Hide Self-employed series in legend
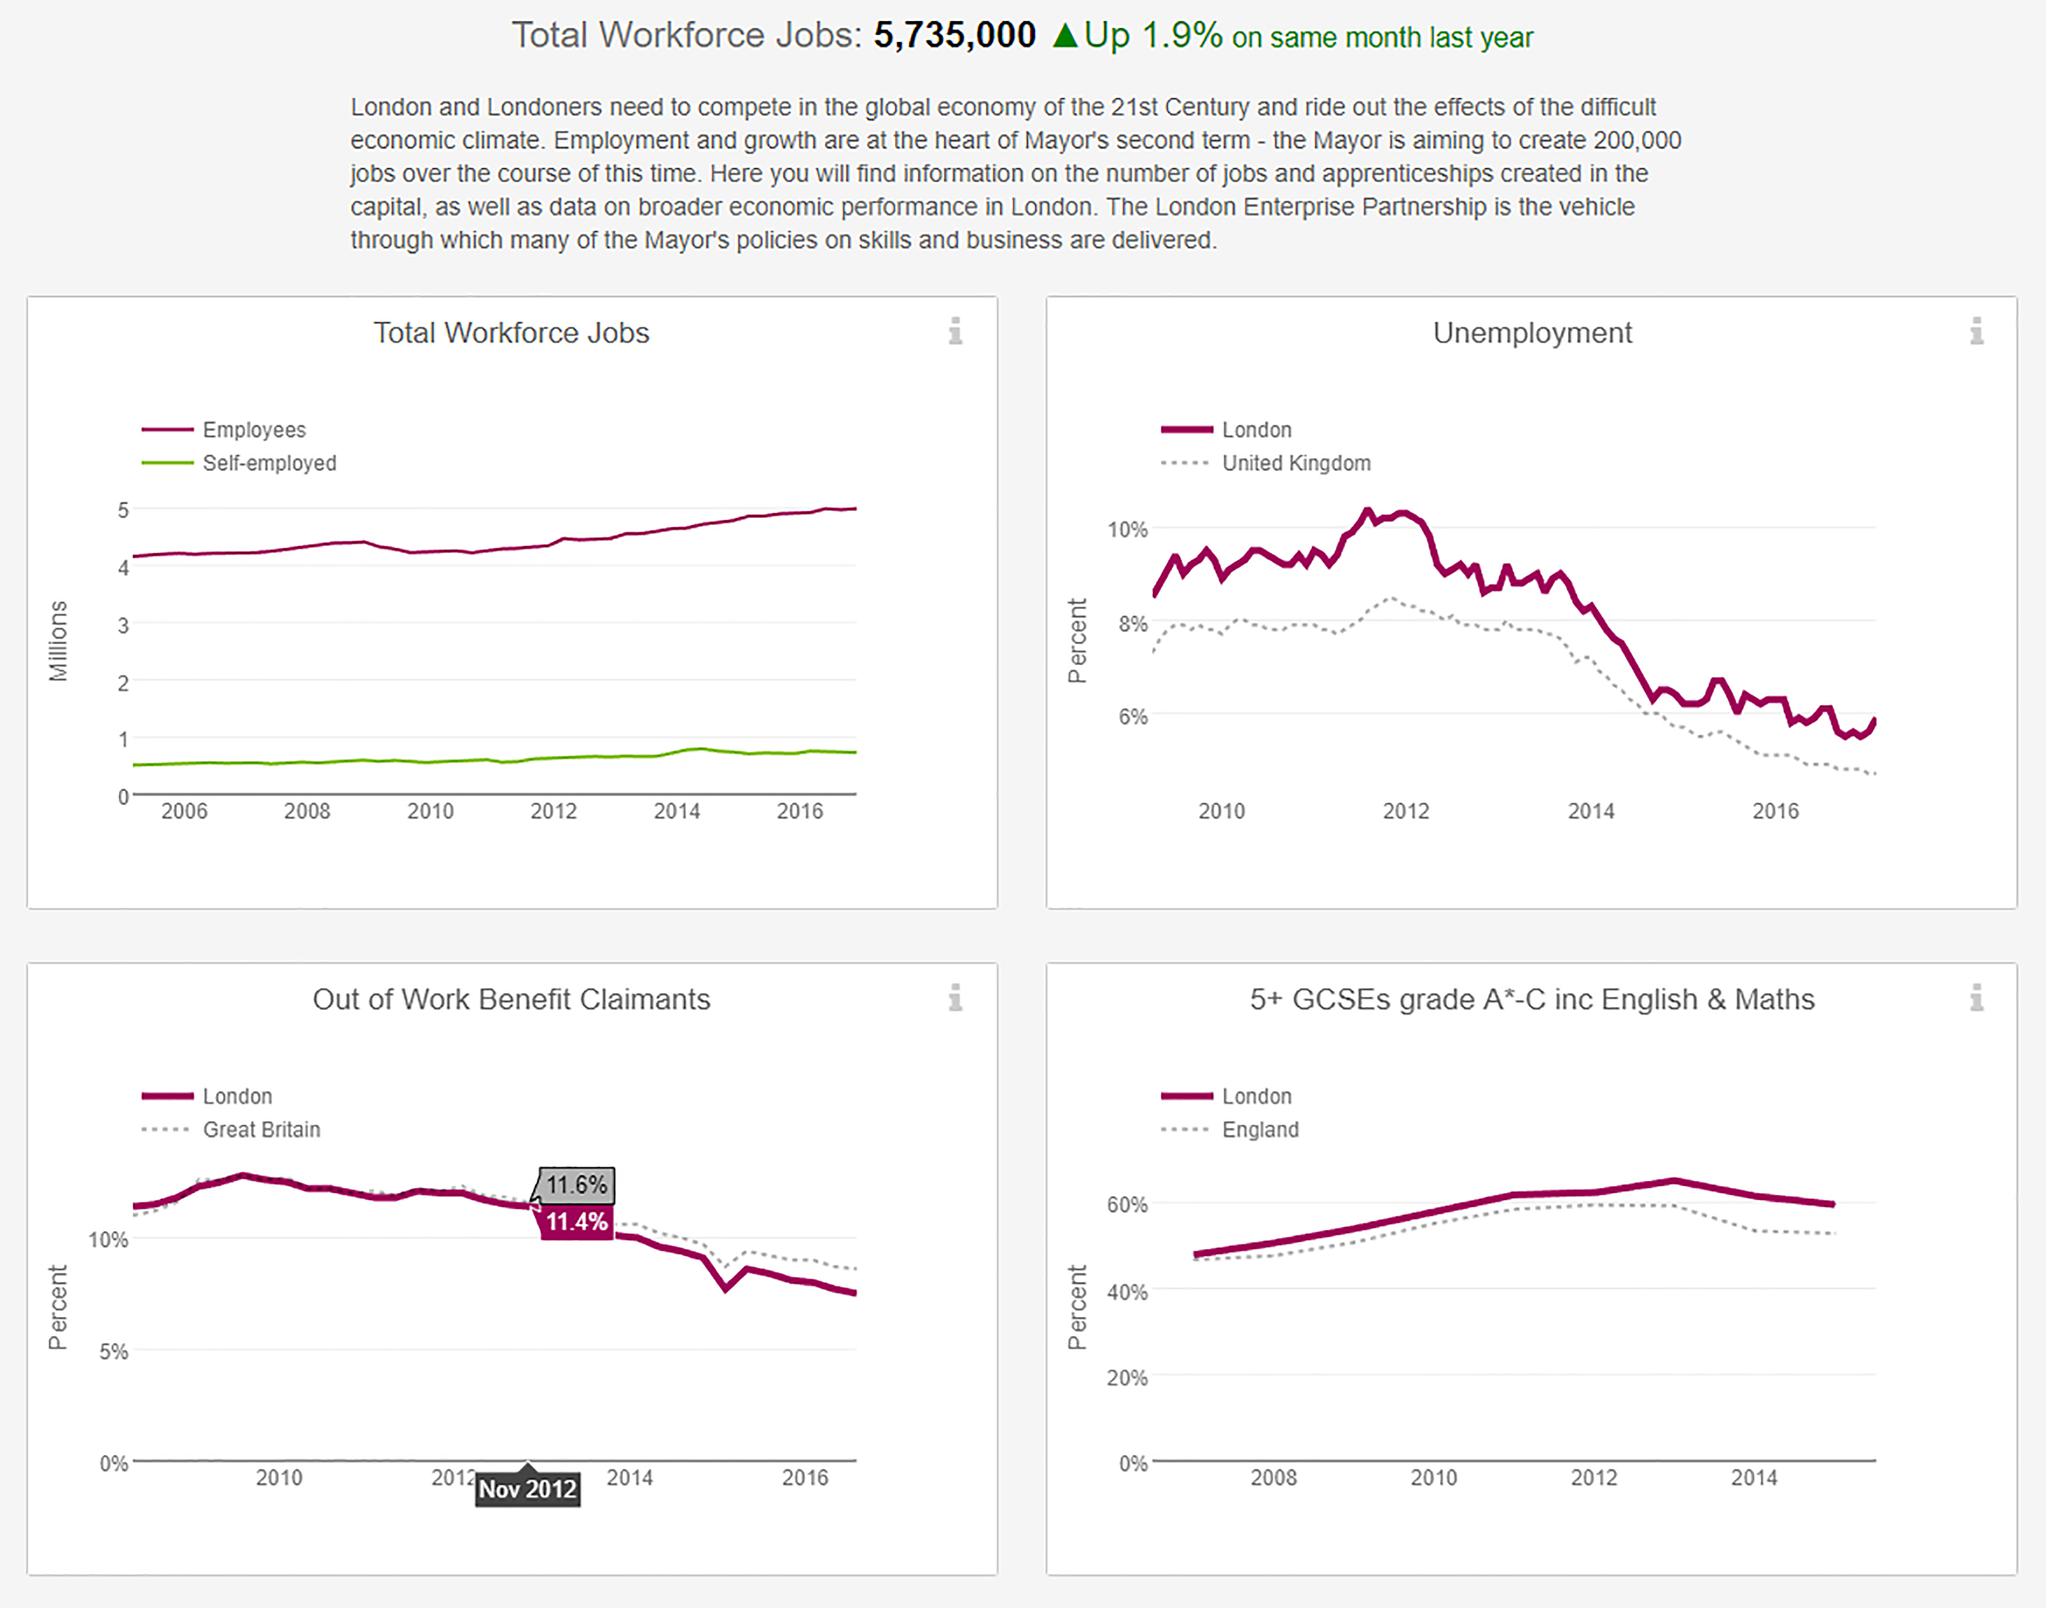 269,463
